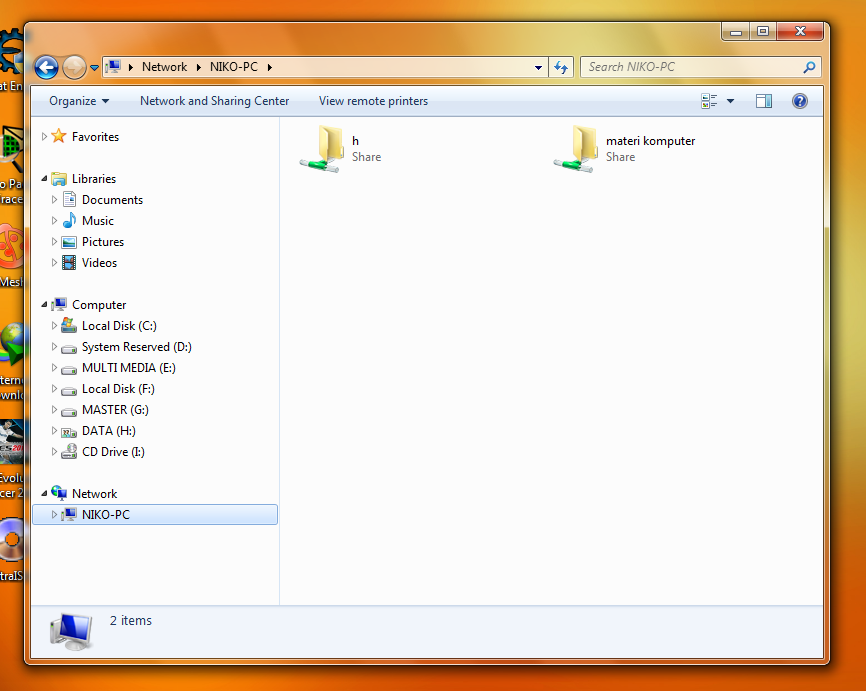
Task: Click the Videos filmstrip icon
Action: click(69, 262)
